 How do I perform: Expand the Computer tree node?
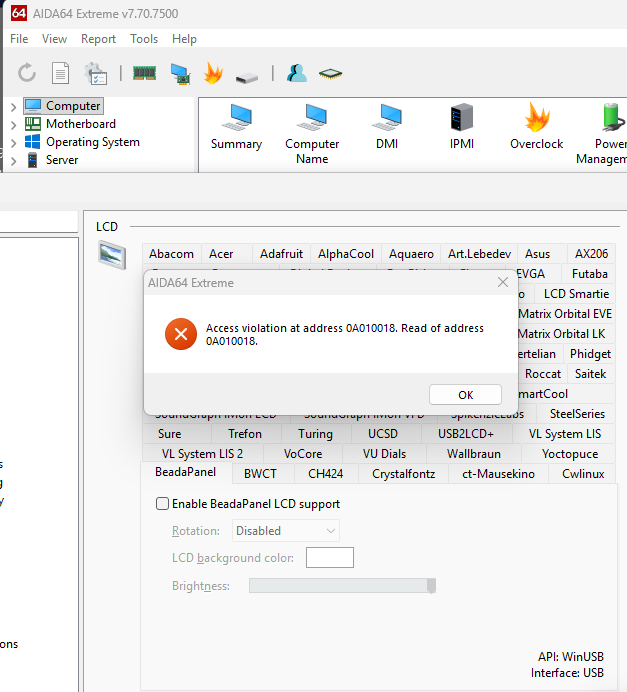pos(13,107)
